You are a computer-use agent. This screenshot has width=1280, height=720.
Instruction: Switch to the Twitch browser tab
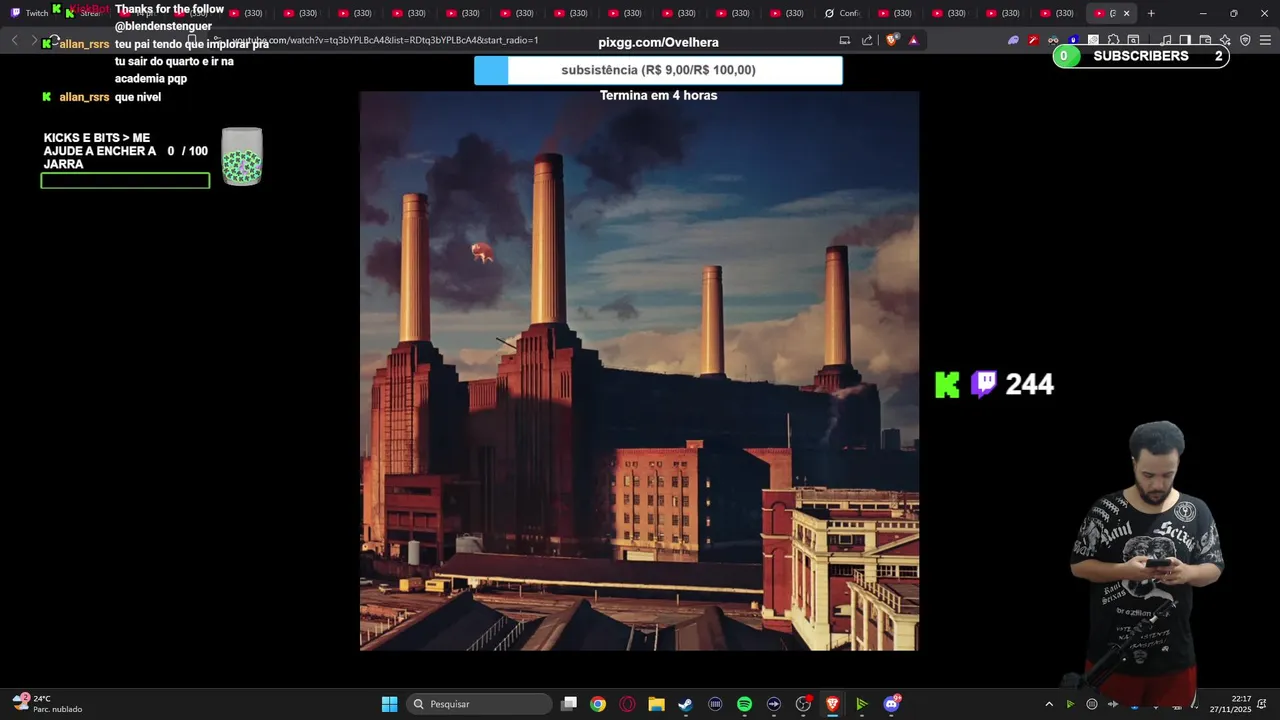pos(30,13)
